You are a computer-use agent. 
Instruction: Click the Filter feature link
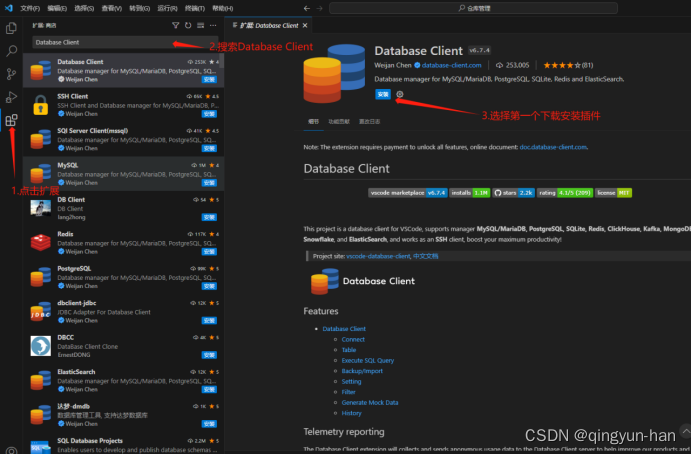(x=348, y=392)
